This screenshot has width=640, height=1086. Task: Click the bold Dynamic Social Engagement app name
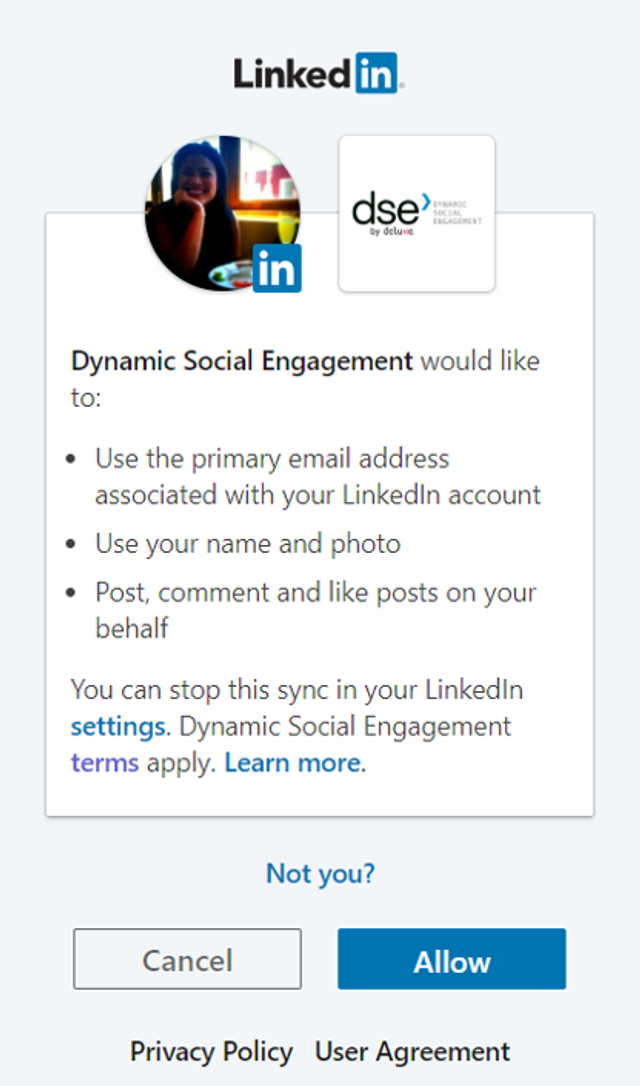242,362
